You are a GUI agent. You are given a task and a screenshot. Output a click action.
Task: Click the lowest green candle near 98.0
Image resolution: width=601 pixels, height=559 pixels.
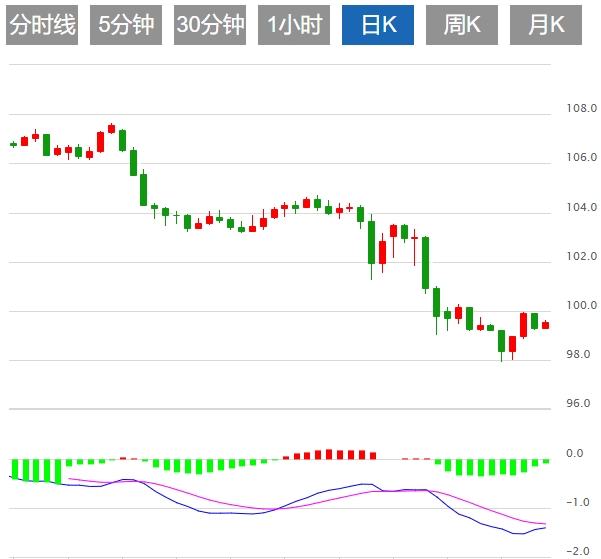501,343
